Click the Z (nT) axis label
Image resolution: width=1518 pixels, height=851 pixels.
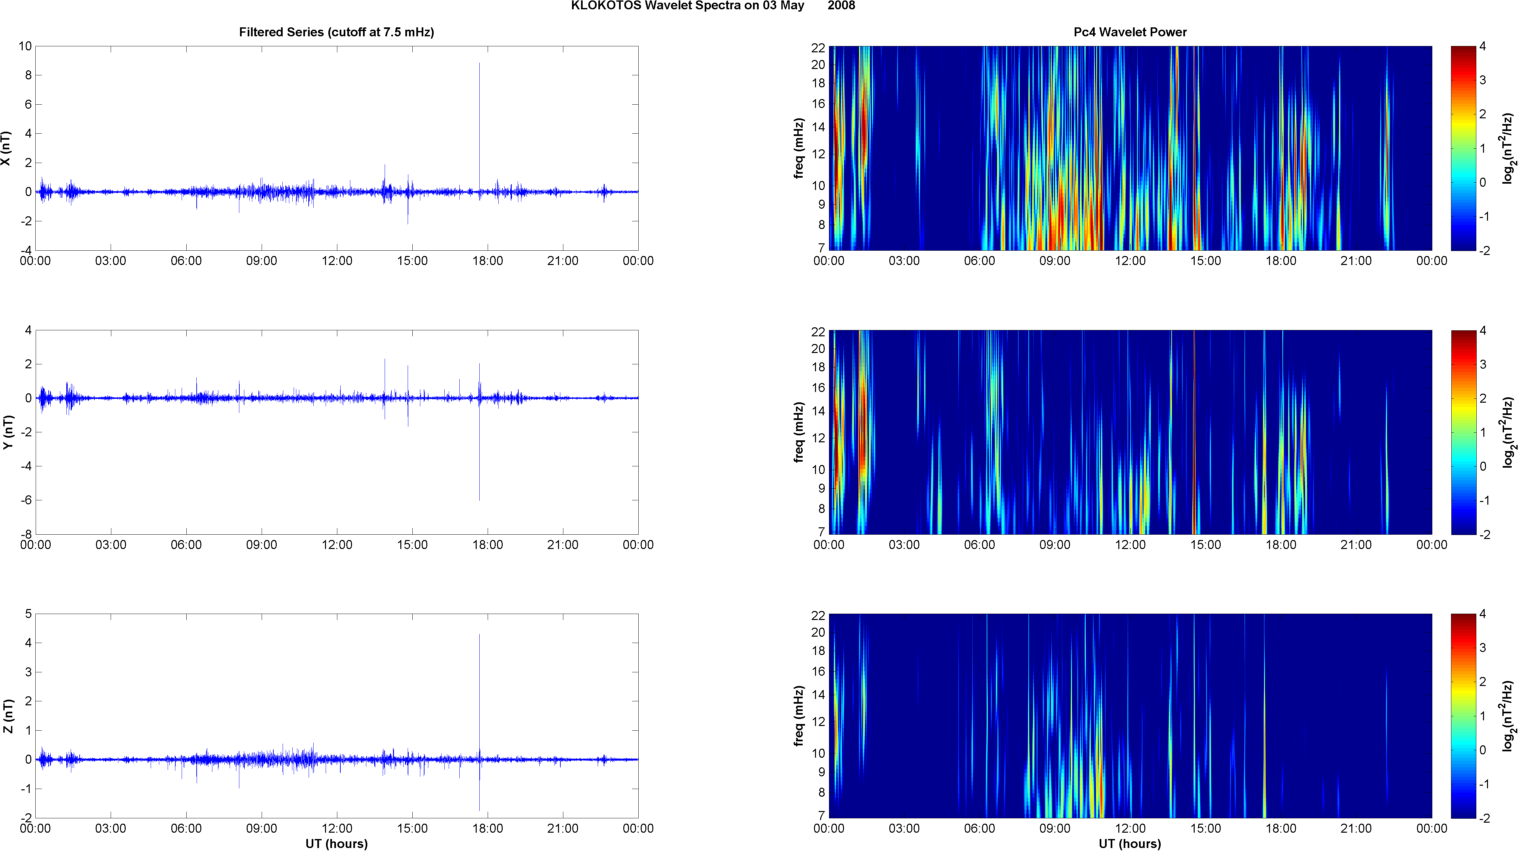[x=6, y=716]
